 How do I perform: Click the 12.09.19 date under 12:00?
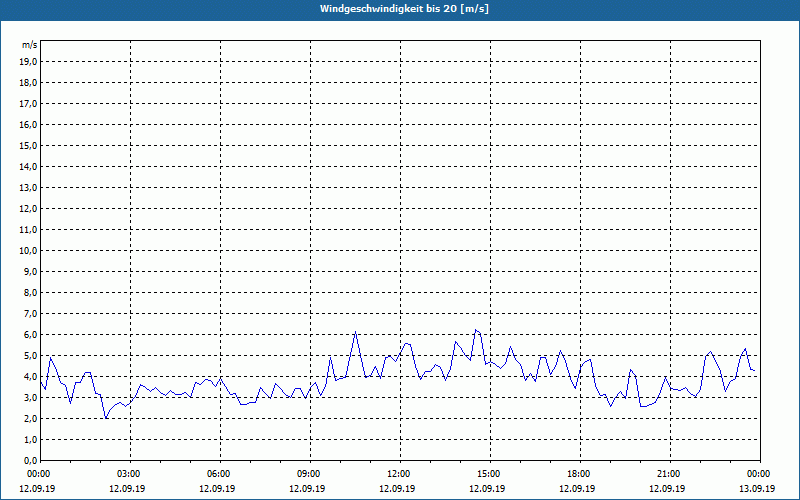click(399, 489)
